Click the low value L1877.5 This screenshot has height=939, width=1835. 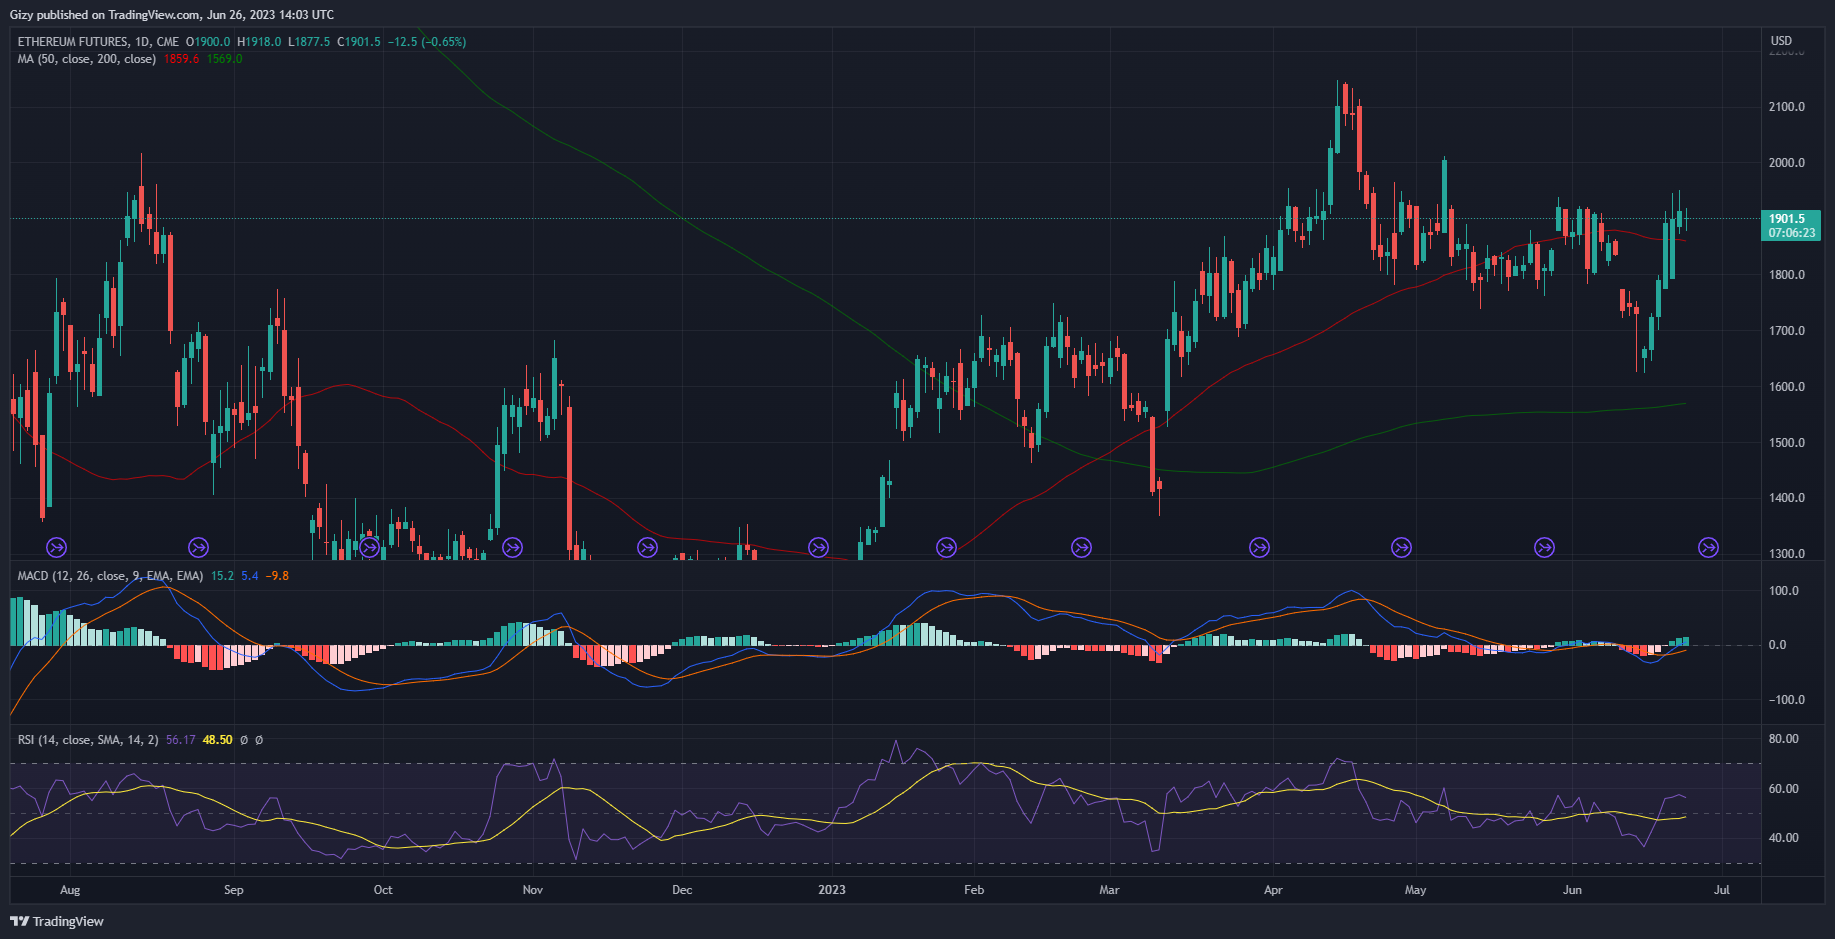309,42
